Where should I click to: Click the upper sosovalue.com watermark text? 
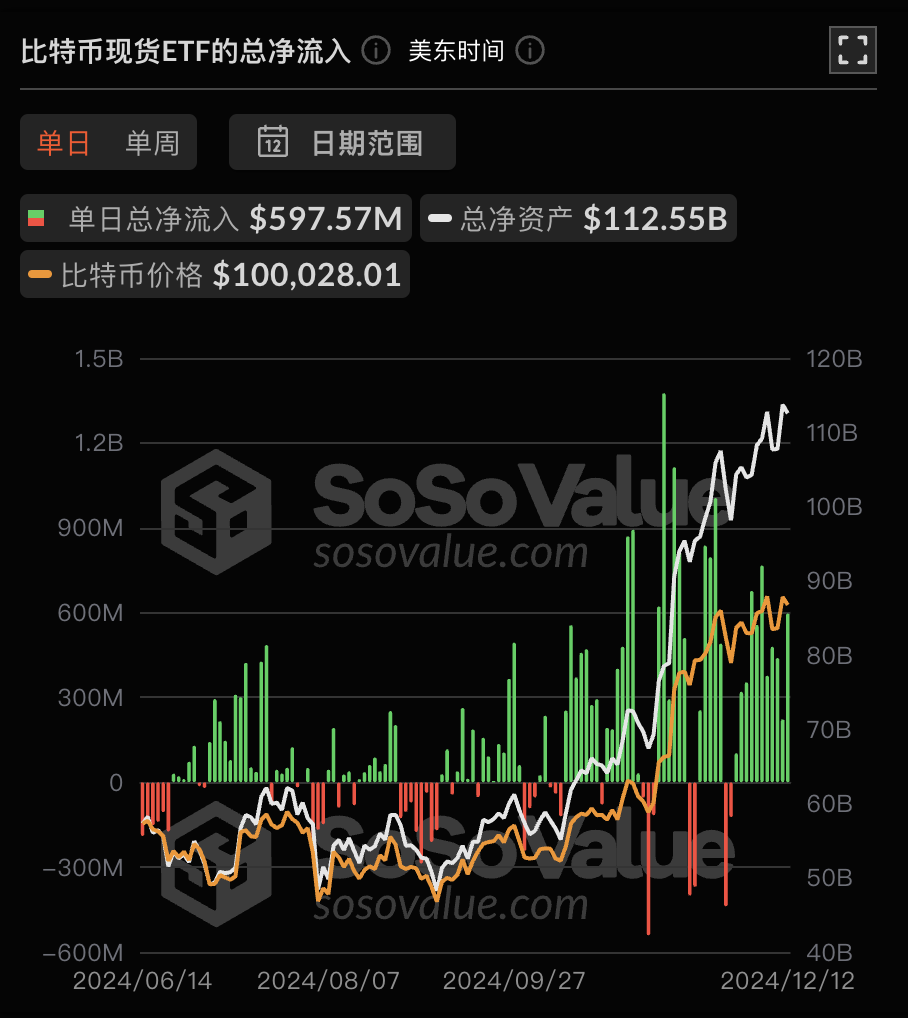[x=451, y=553]
